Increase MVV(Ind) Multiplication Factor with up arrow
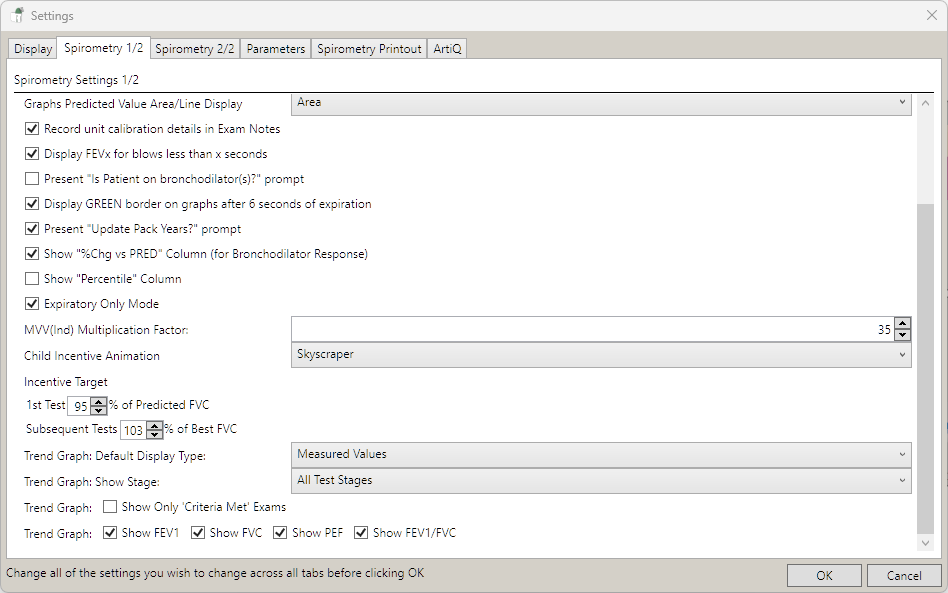This screenshot has width=948, height=593. [x=903, y=323]
